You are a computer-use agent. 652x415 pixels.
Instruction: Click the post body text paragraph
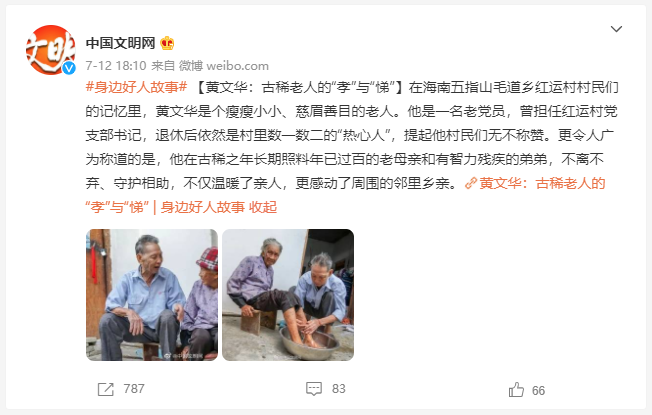click(352, 135)
